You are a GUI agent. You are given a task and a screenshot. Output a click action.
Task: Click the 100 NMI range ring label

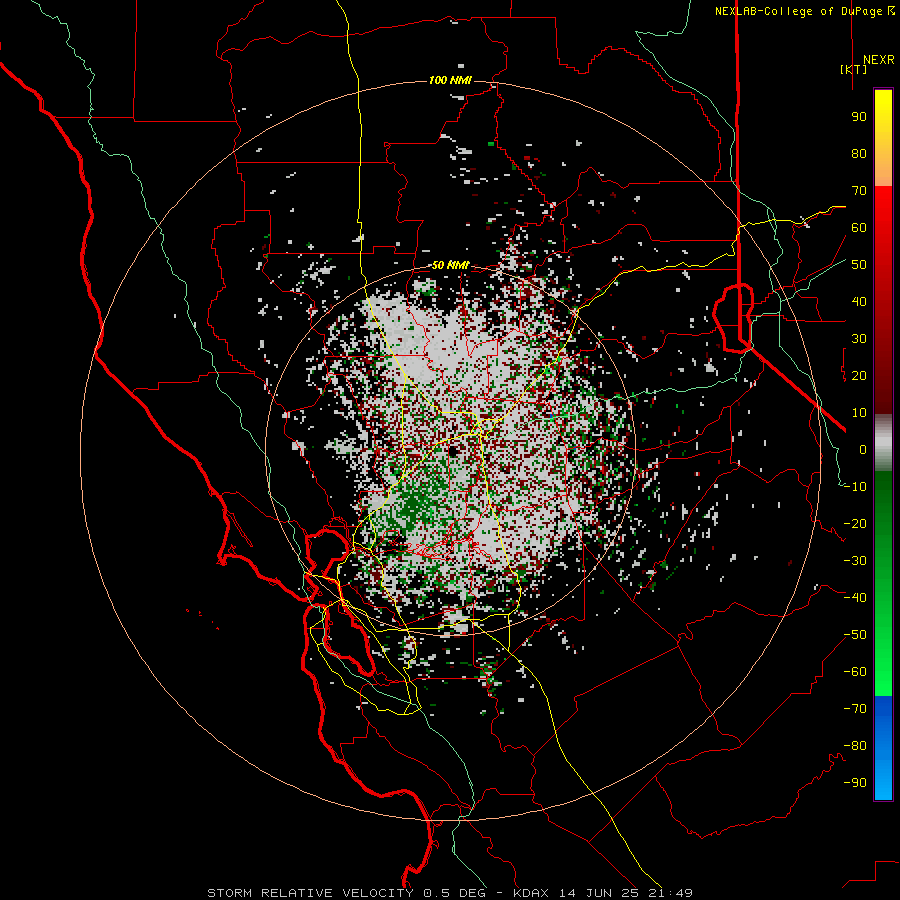point(450,80)
